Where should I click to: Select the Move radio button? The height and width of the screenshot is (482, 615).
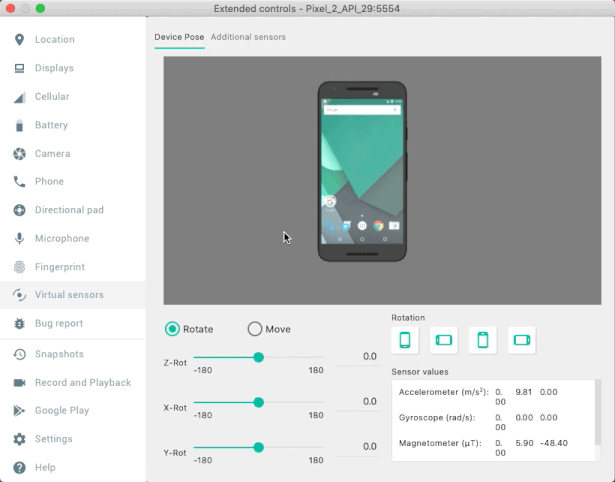point(255,329)
